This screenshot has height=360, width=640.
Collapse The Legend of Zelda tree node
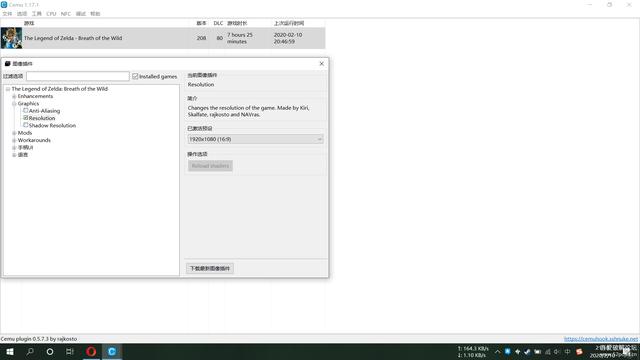[8, 89]
